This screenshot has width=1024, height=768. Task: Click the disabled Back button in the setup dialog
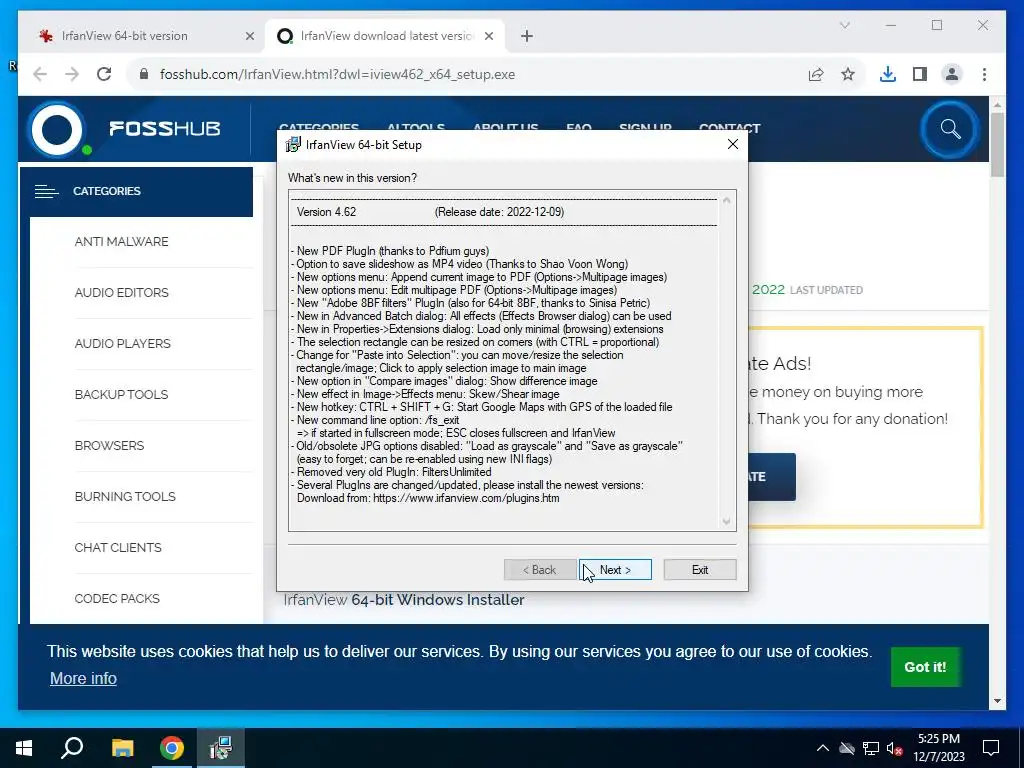539,569
